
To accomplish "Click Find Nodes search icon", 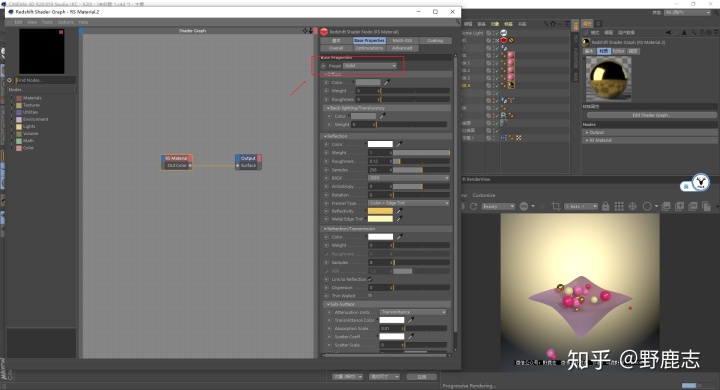I will (9, 80).
